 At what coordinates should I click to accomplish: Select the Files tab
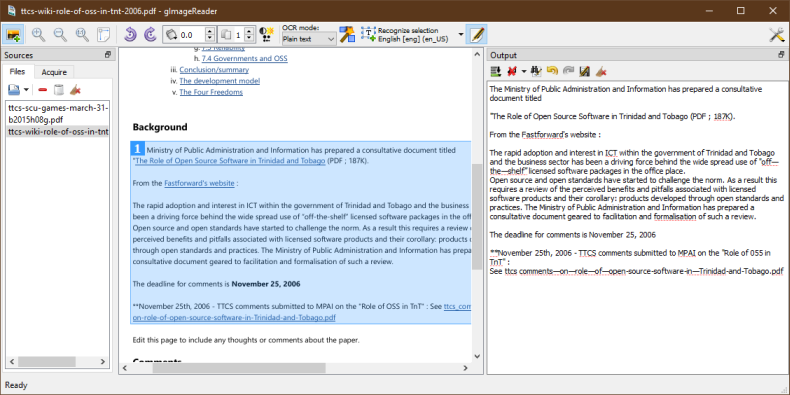[x=18, y=72]
